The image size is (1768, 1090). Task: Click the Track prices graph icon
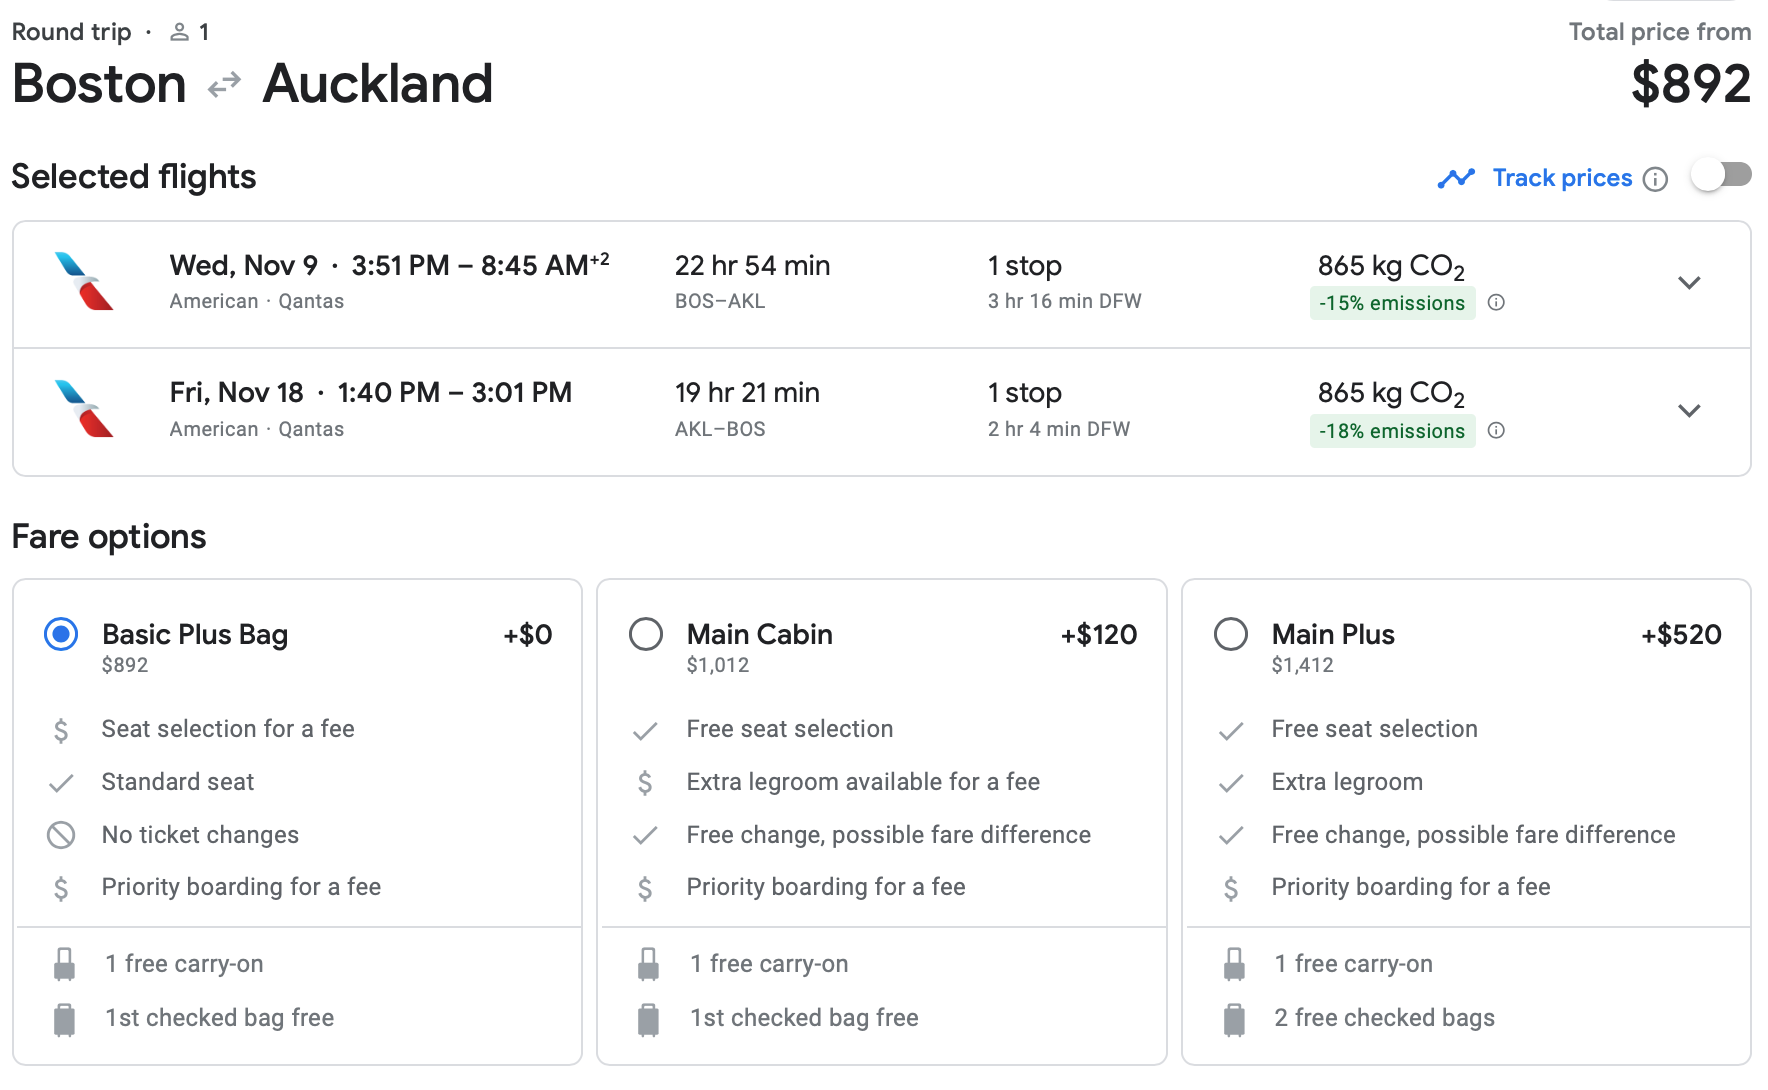(1456, 178)
